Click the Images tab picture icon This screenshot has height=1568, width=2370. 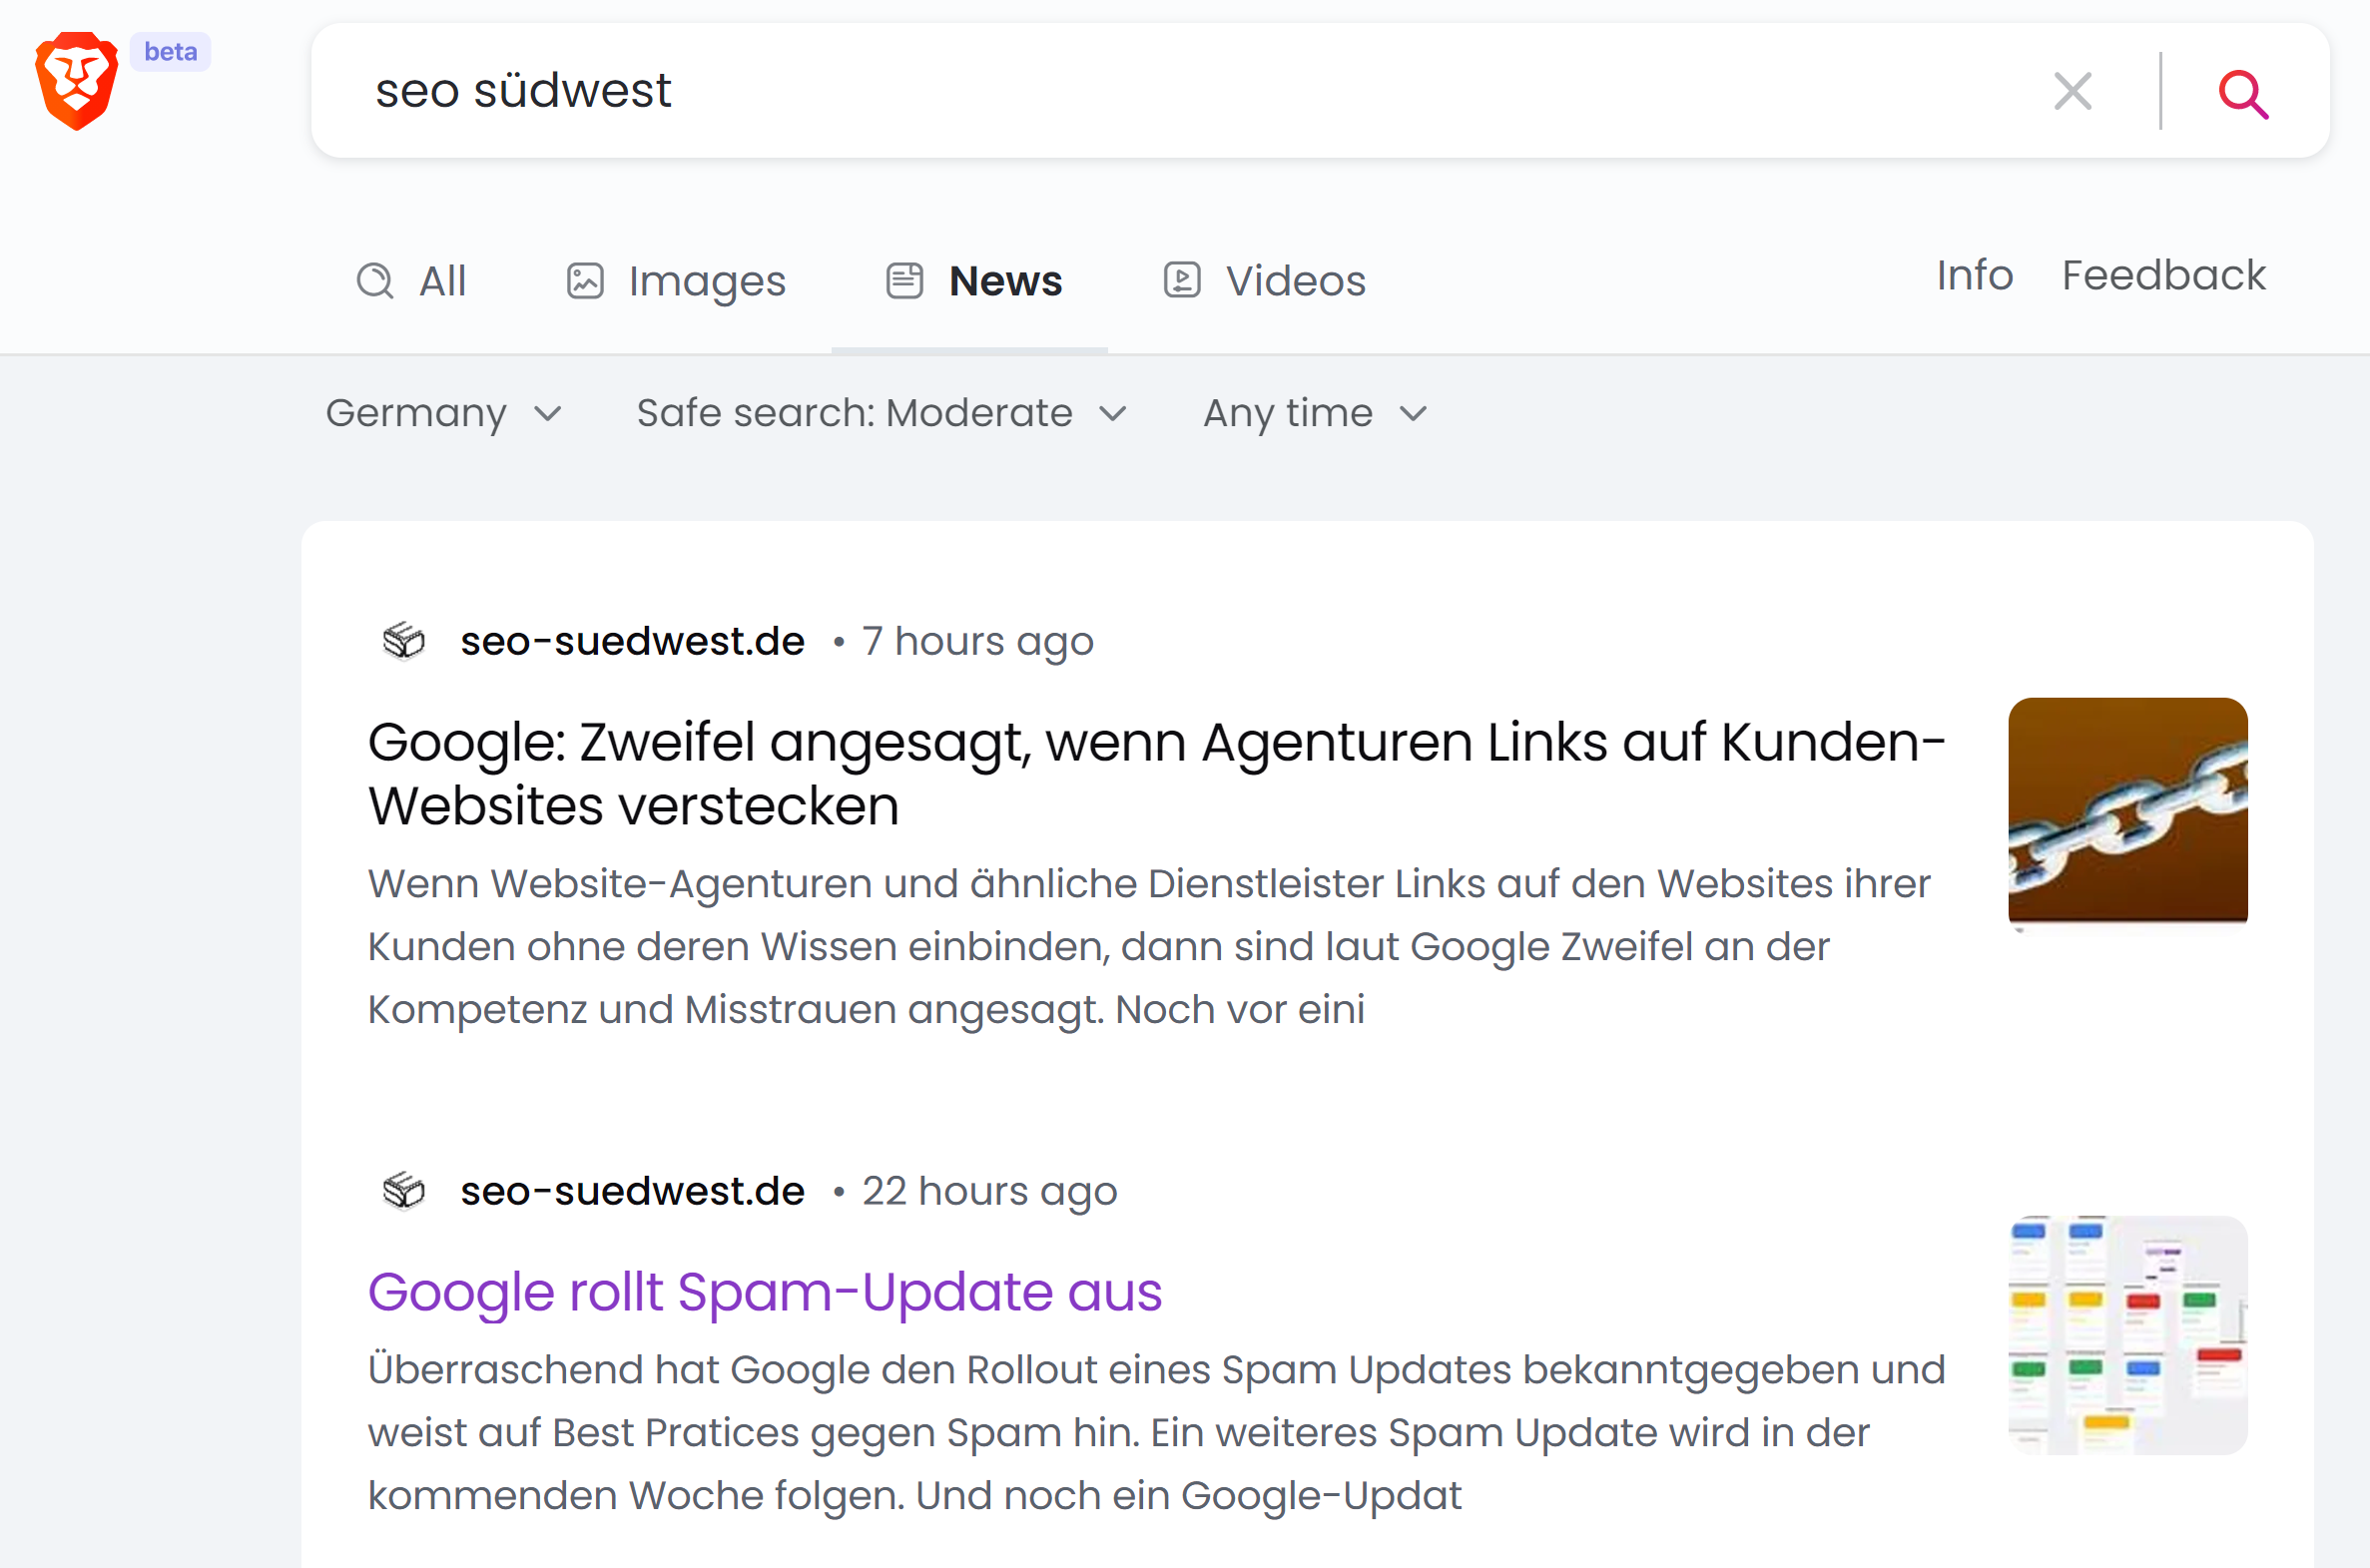click(584, 281)
